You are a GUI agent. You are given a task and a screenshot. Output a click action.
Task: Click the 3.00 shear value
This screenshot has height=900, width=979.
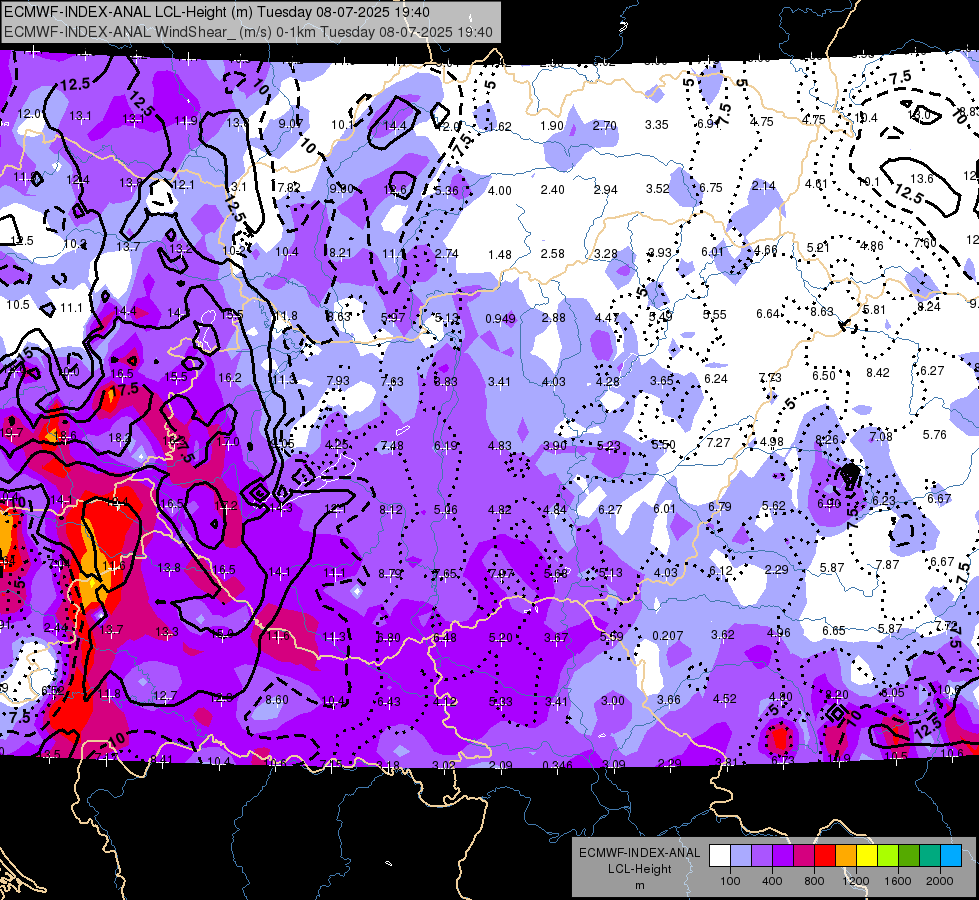(612, 701)
